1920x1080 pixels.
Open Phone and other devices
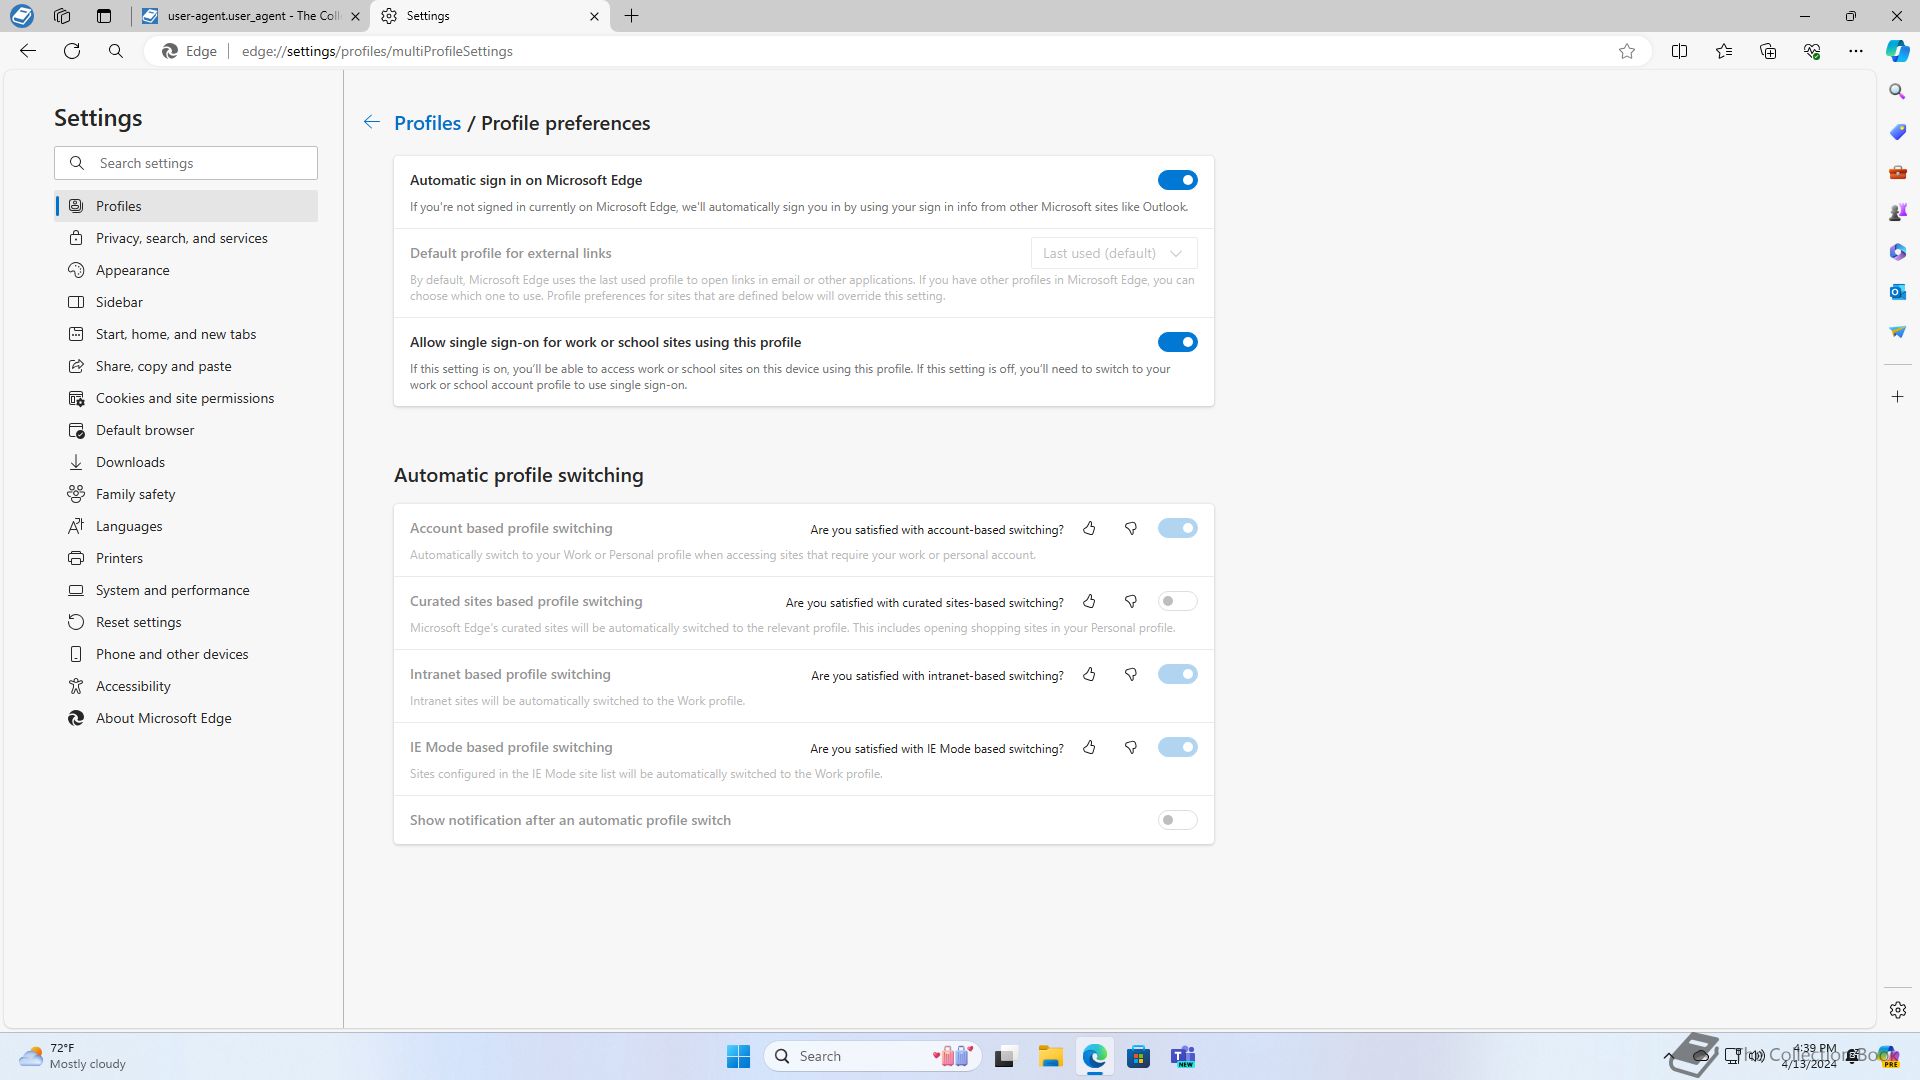186,654
